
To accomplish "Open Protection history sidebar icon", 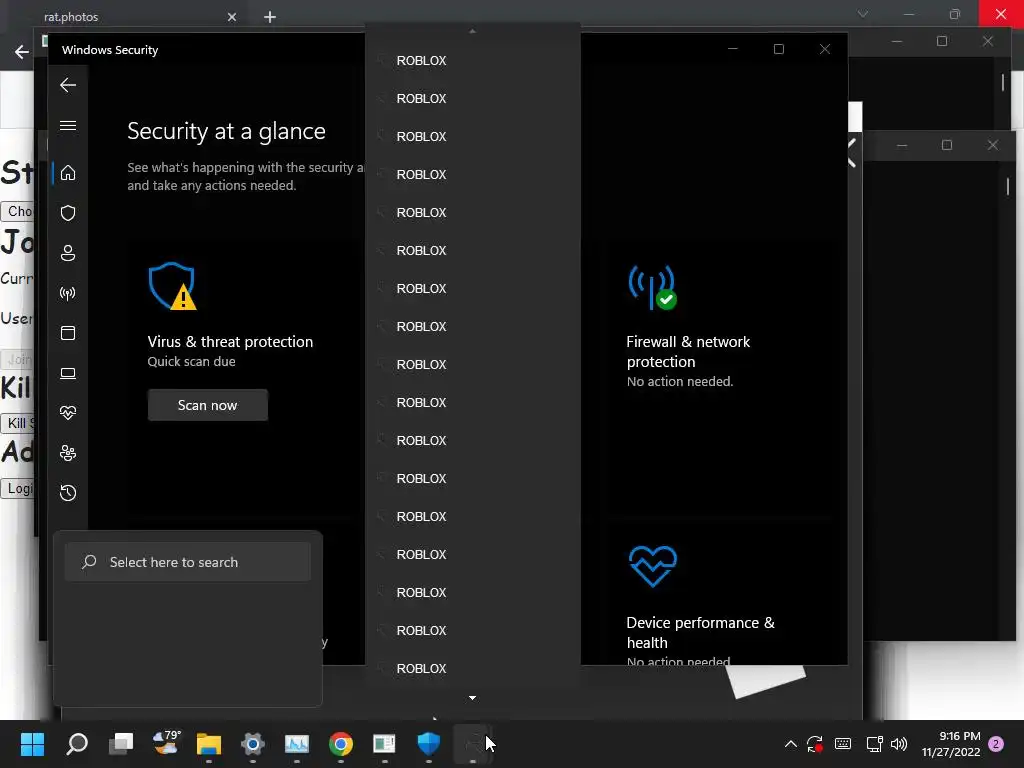I will [x=68, y=492].
